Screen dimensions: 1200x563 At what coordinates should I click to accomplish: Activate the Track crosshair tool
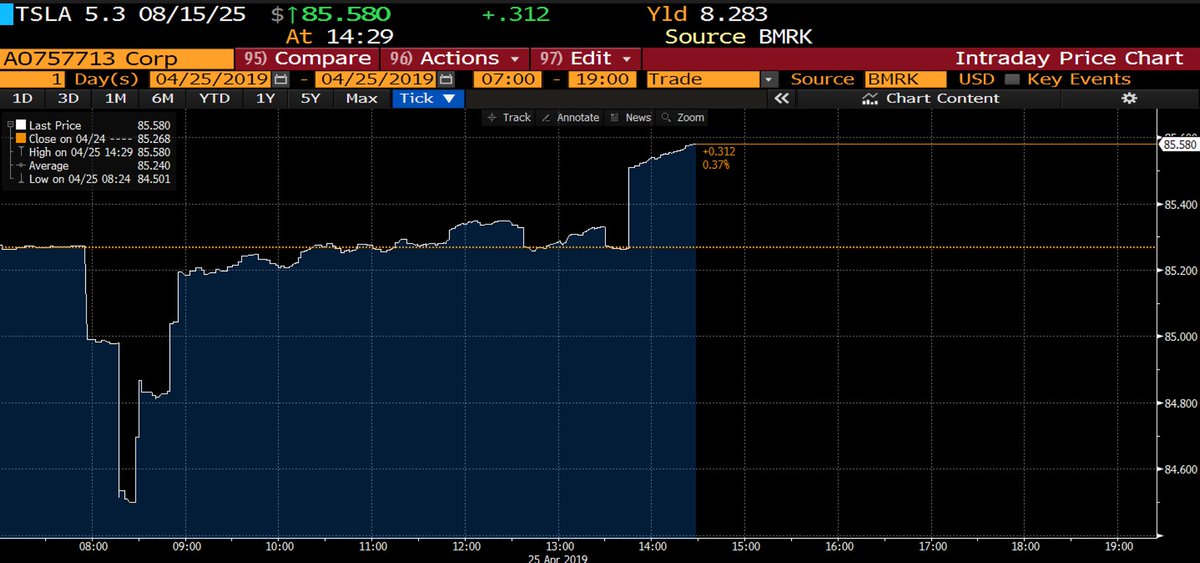(x=509, y=117)
